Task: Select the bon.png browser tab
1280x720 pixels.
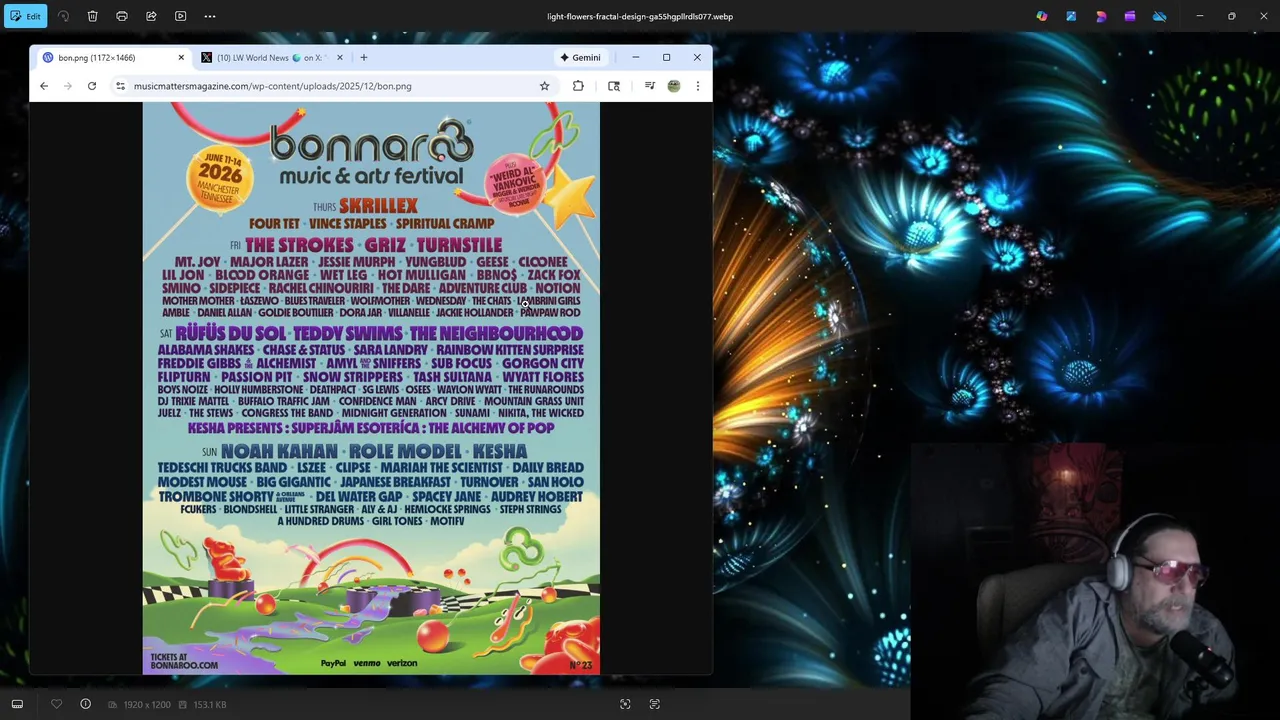Action: [x=111, y=57]
